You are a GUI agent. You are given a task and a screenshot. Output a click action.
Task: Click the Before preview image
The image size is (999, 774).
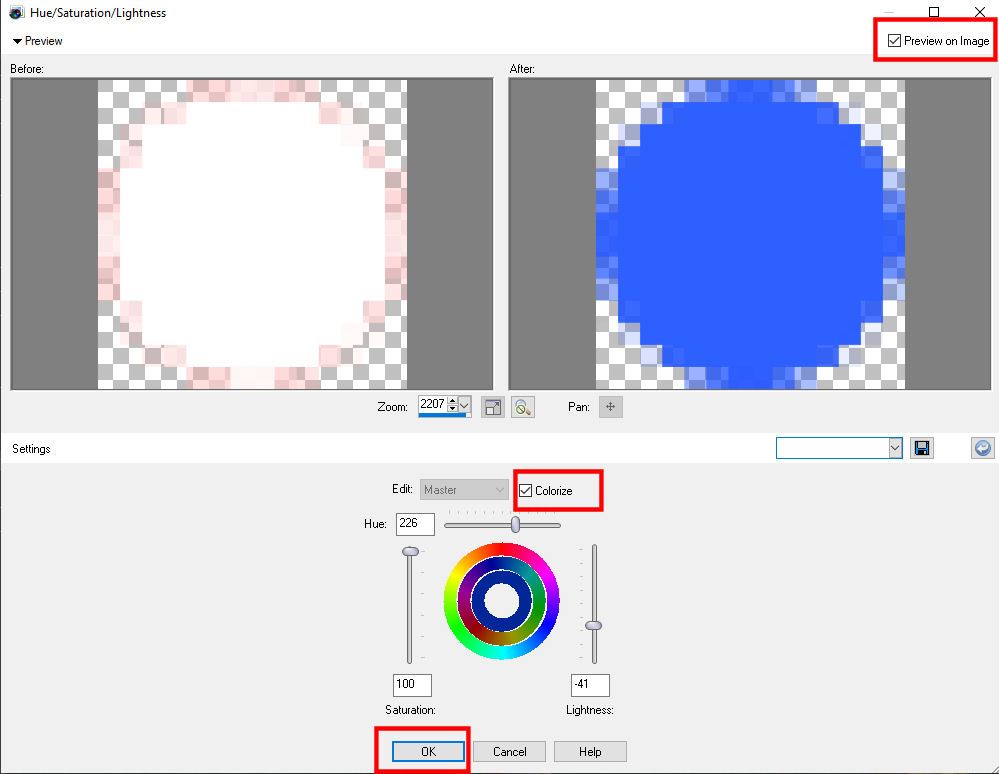pos(252,234)
